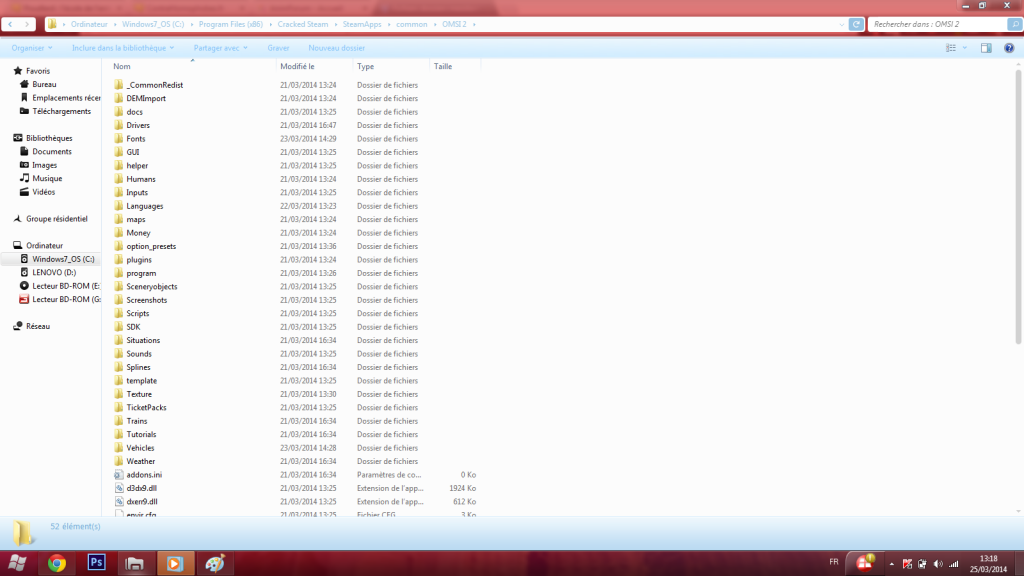This screenshot has height=576, width=1024.
Task: Expand the address bar history dropdown
Action: click(x=841, y=24)
